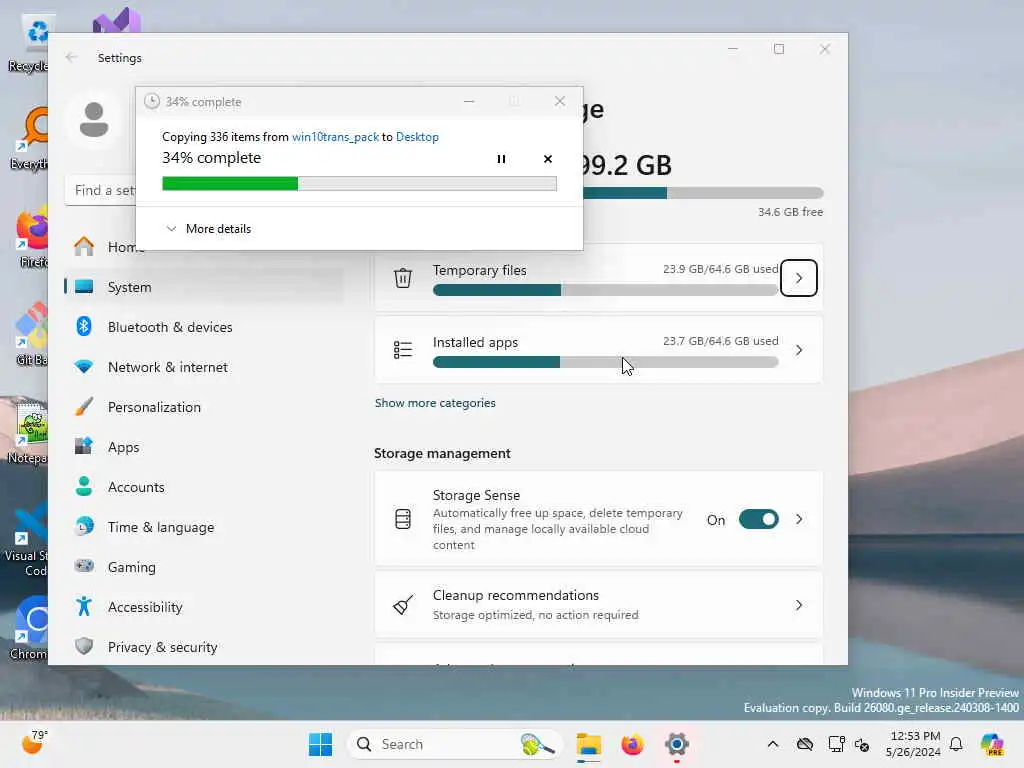Viewport: 1024px width, 768px height.
Task: Open the notification bell icon
Action: (956, 744)
